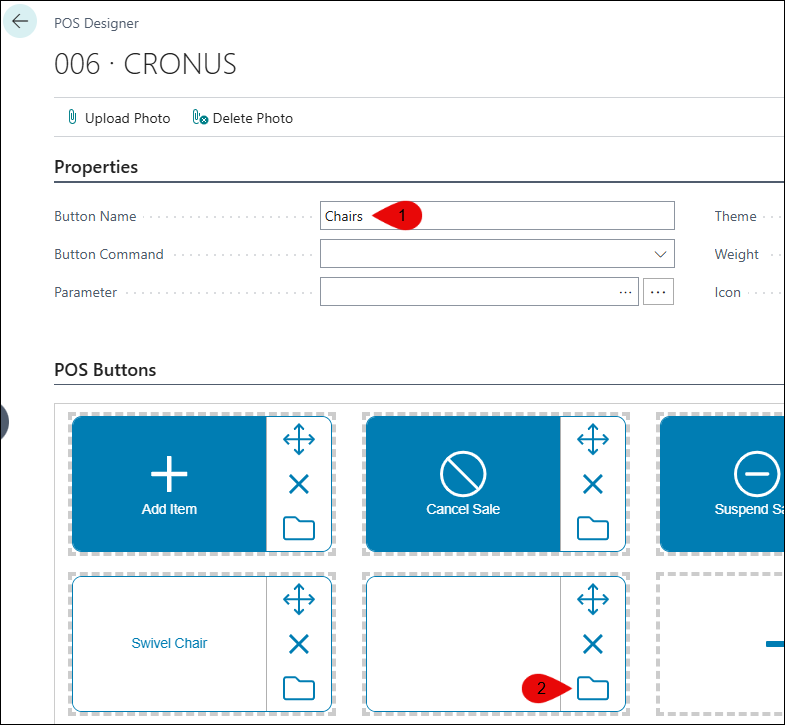This screenshot has height=725, width=785.
Task: Select the Swivel Chair POS button
Action: click(x=169, y=644)
